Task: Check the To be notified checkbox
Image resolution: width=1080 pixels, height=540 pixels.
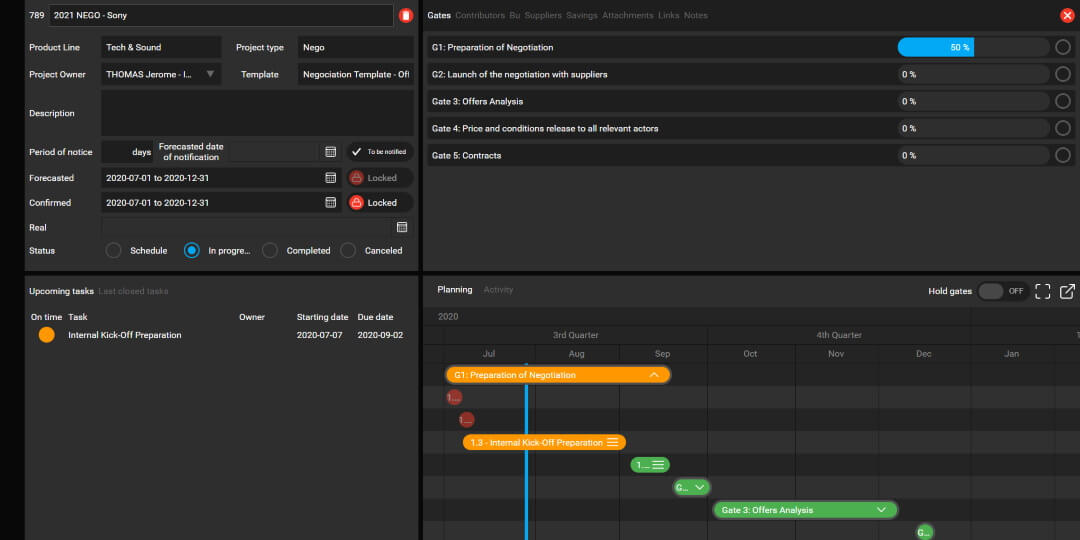Action: [356, 152]
